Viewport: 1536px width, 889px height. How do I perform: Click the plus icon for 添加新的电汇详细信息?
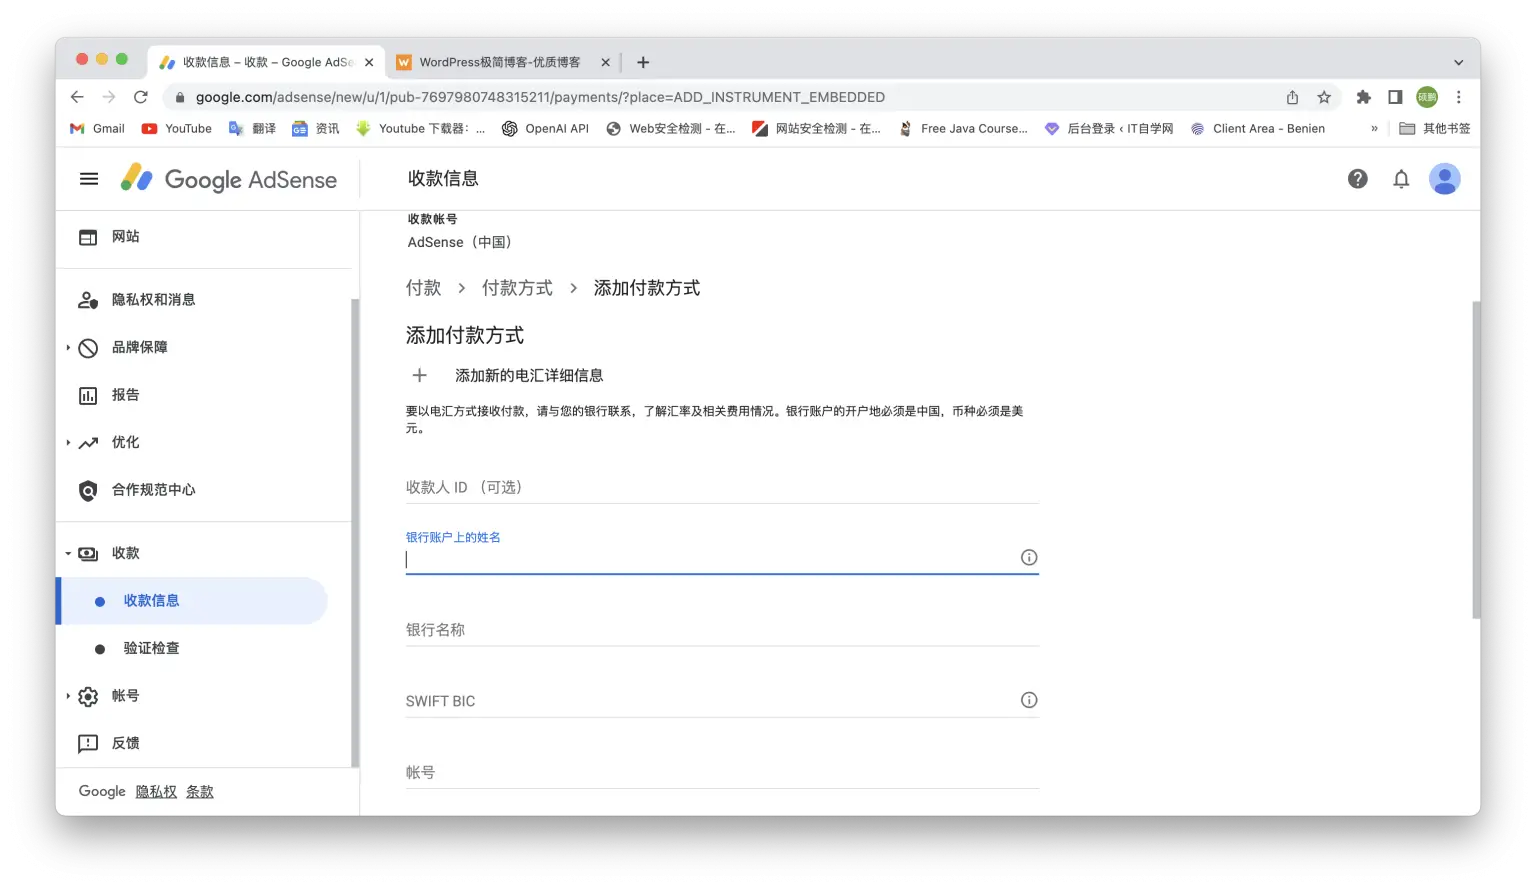[419, 375]
